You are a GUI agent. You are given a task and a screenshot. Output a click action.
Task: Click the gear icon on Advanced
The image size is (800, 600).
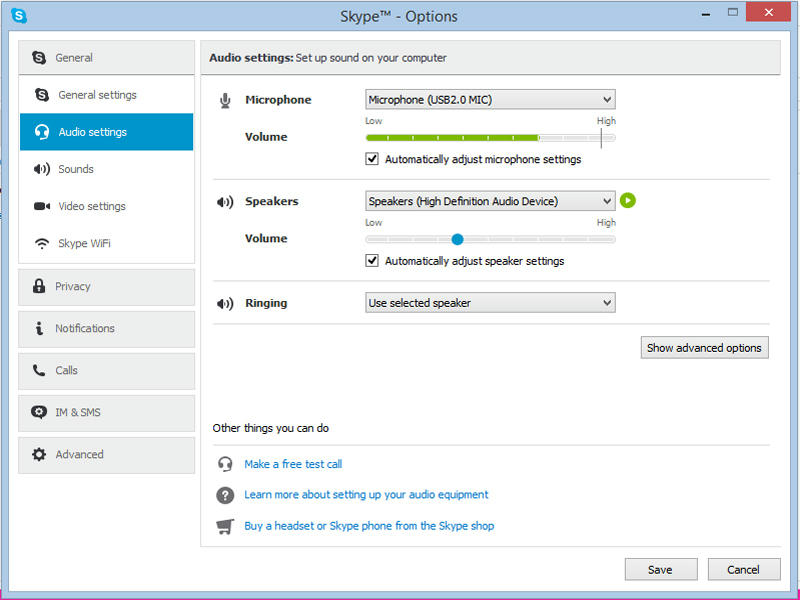(39, 454)
